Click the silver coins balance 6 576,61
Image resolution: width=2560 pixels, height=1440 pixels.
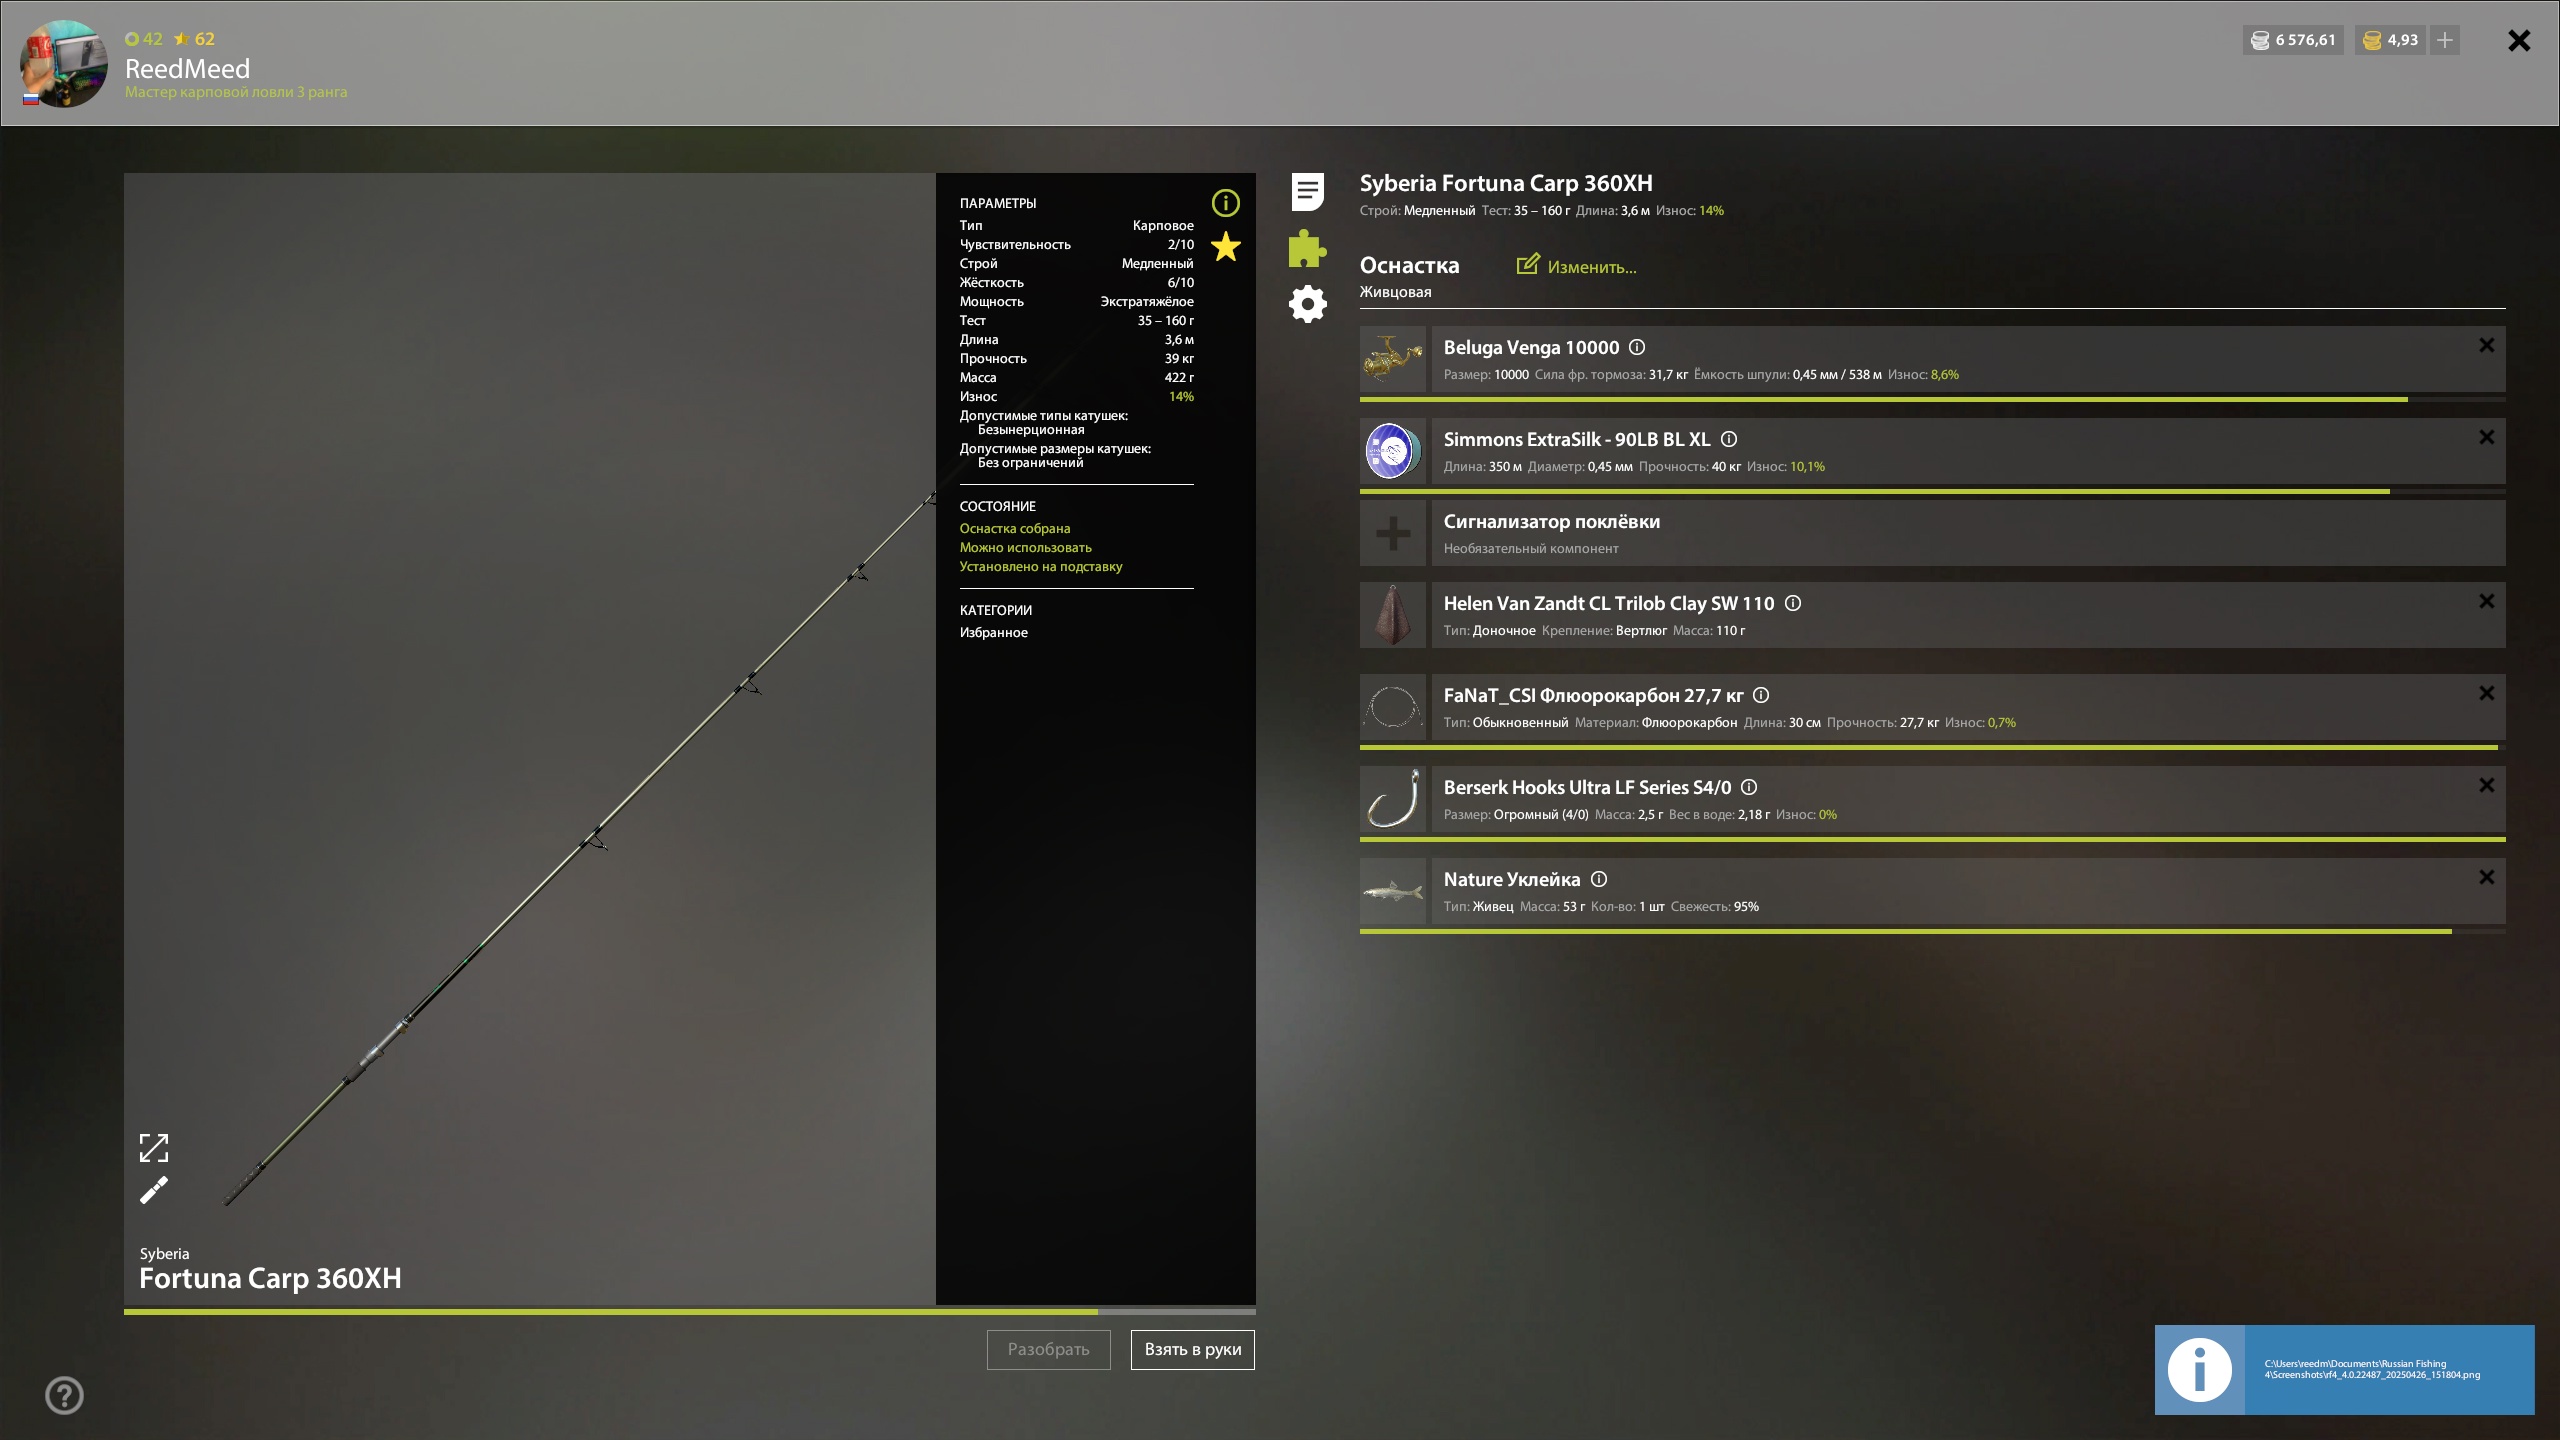pos(2293,40)
